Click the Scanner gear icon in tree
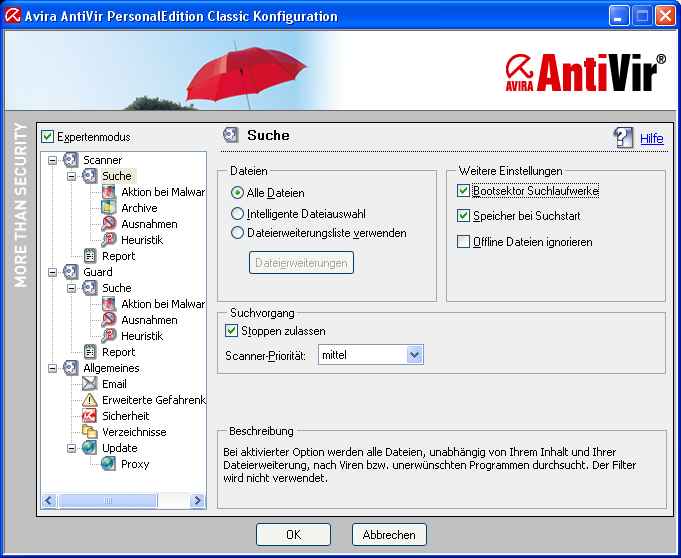The image size is (681, 558). (x=70, y=160)
